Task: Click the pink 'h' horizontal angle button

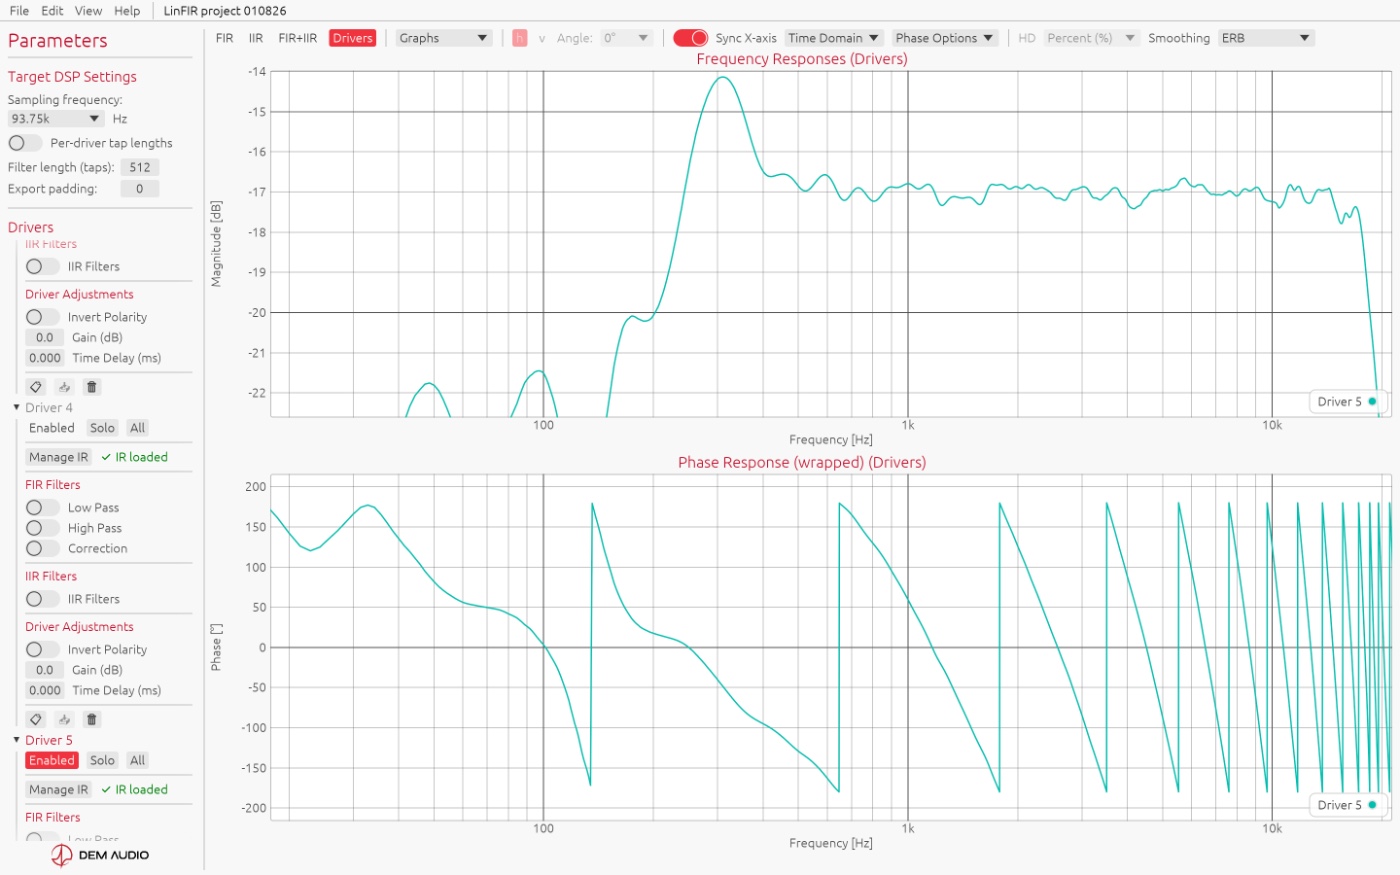Action: pos(519,38)
